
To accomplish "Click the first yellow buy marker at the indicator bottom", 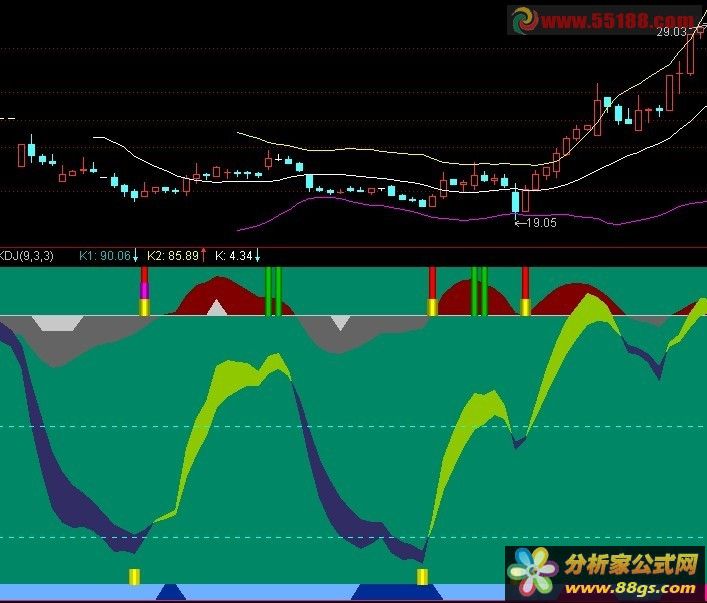I will tap(134, 577).
